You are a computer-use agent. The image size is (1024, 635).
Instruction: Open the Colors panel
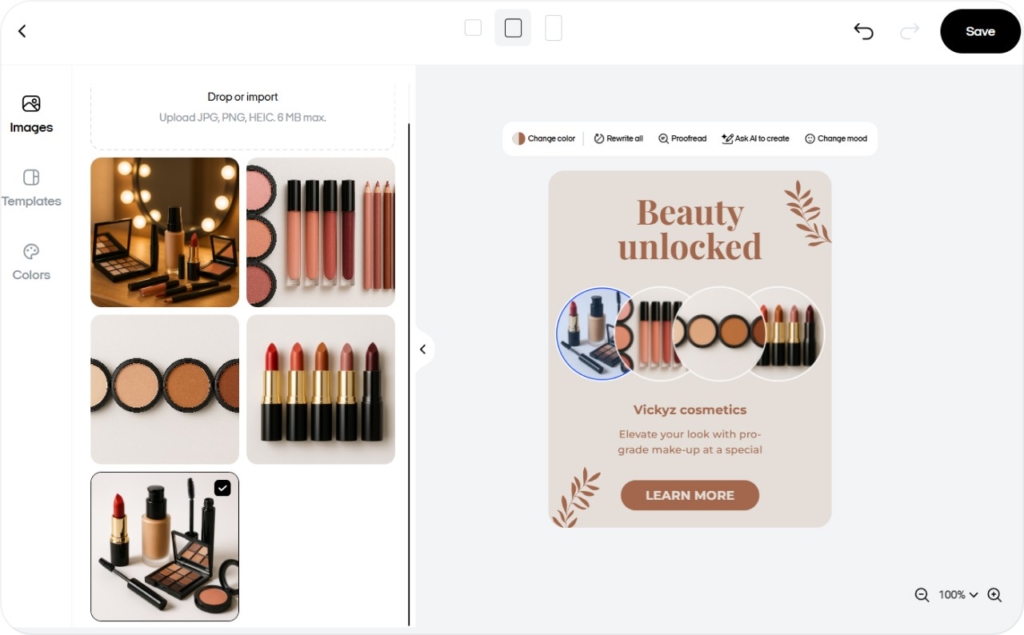pos(31,261)
